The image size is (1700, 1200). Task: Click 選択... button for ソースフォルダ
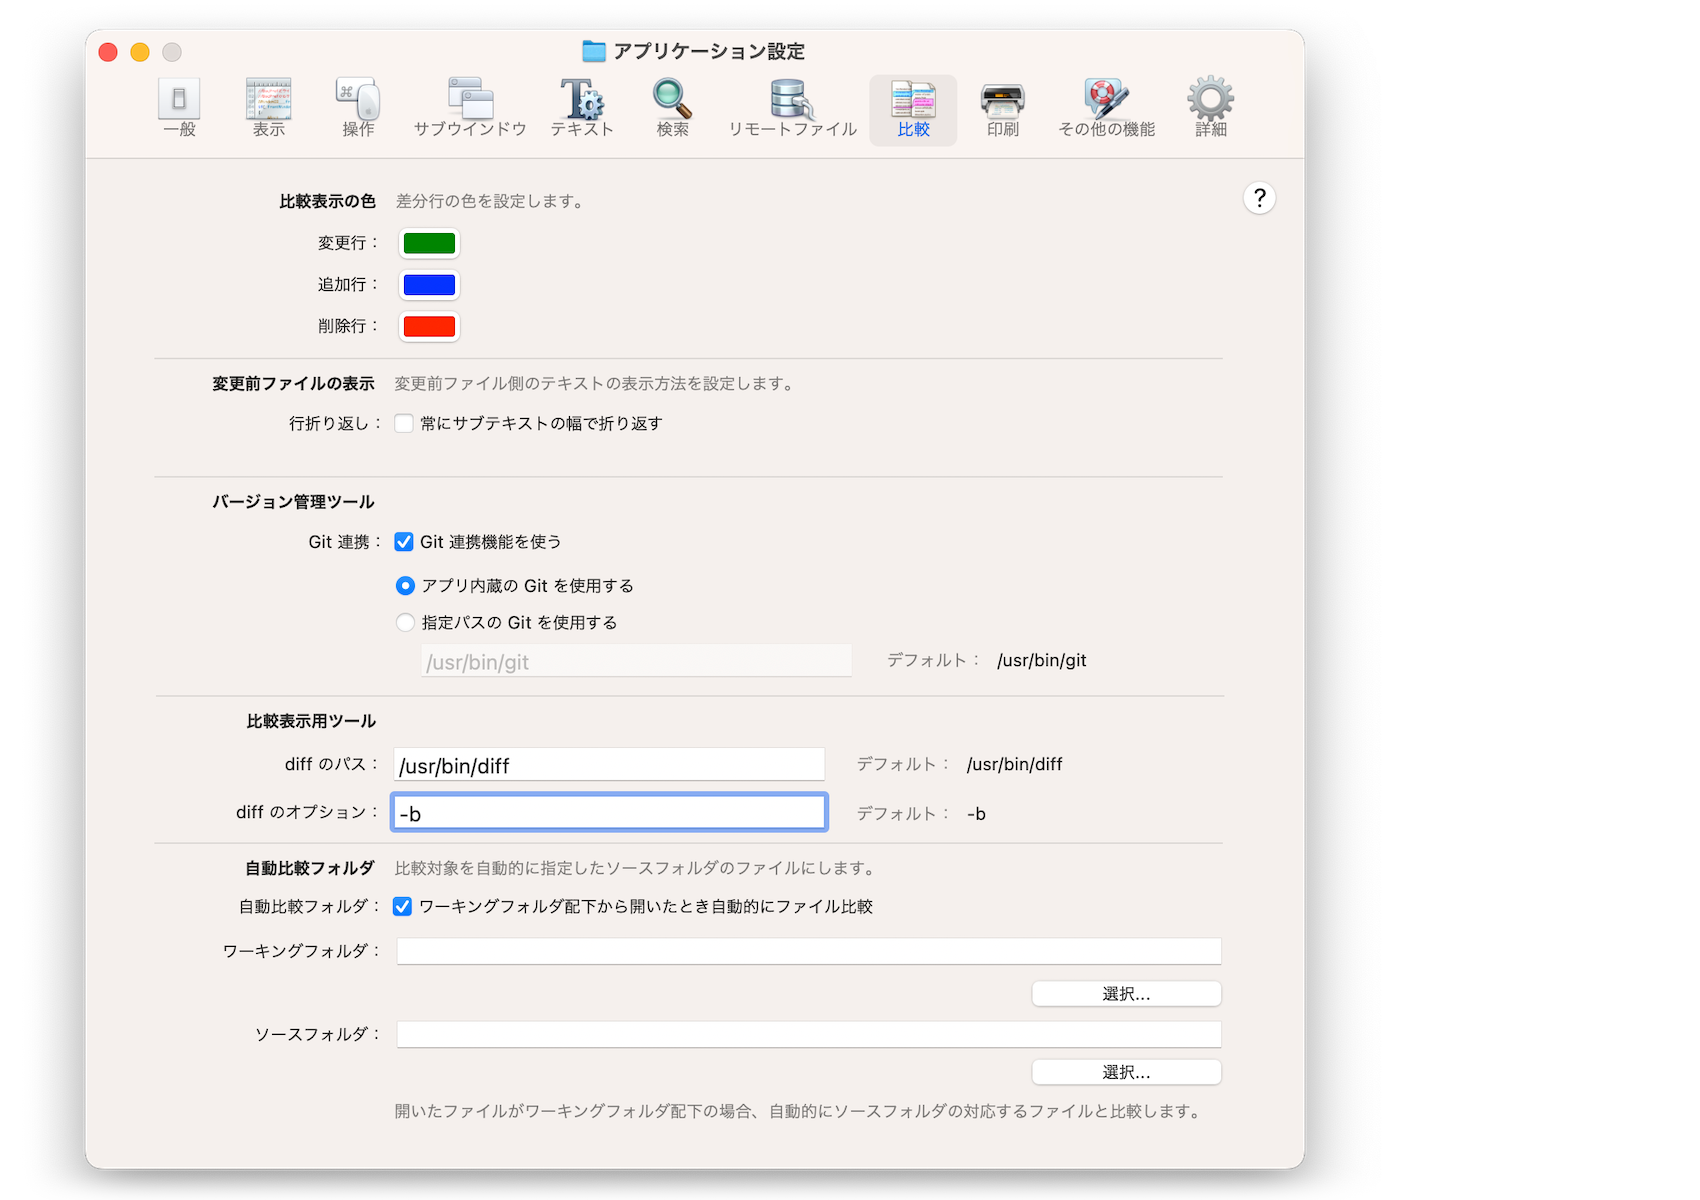click(1126, 1072)
